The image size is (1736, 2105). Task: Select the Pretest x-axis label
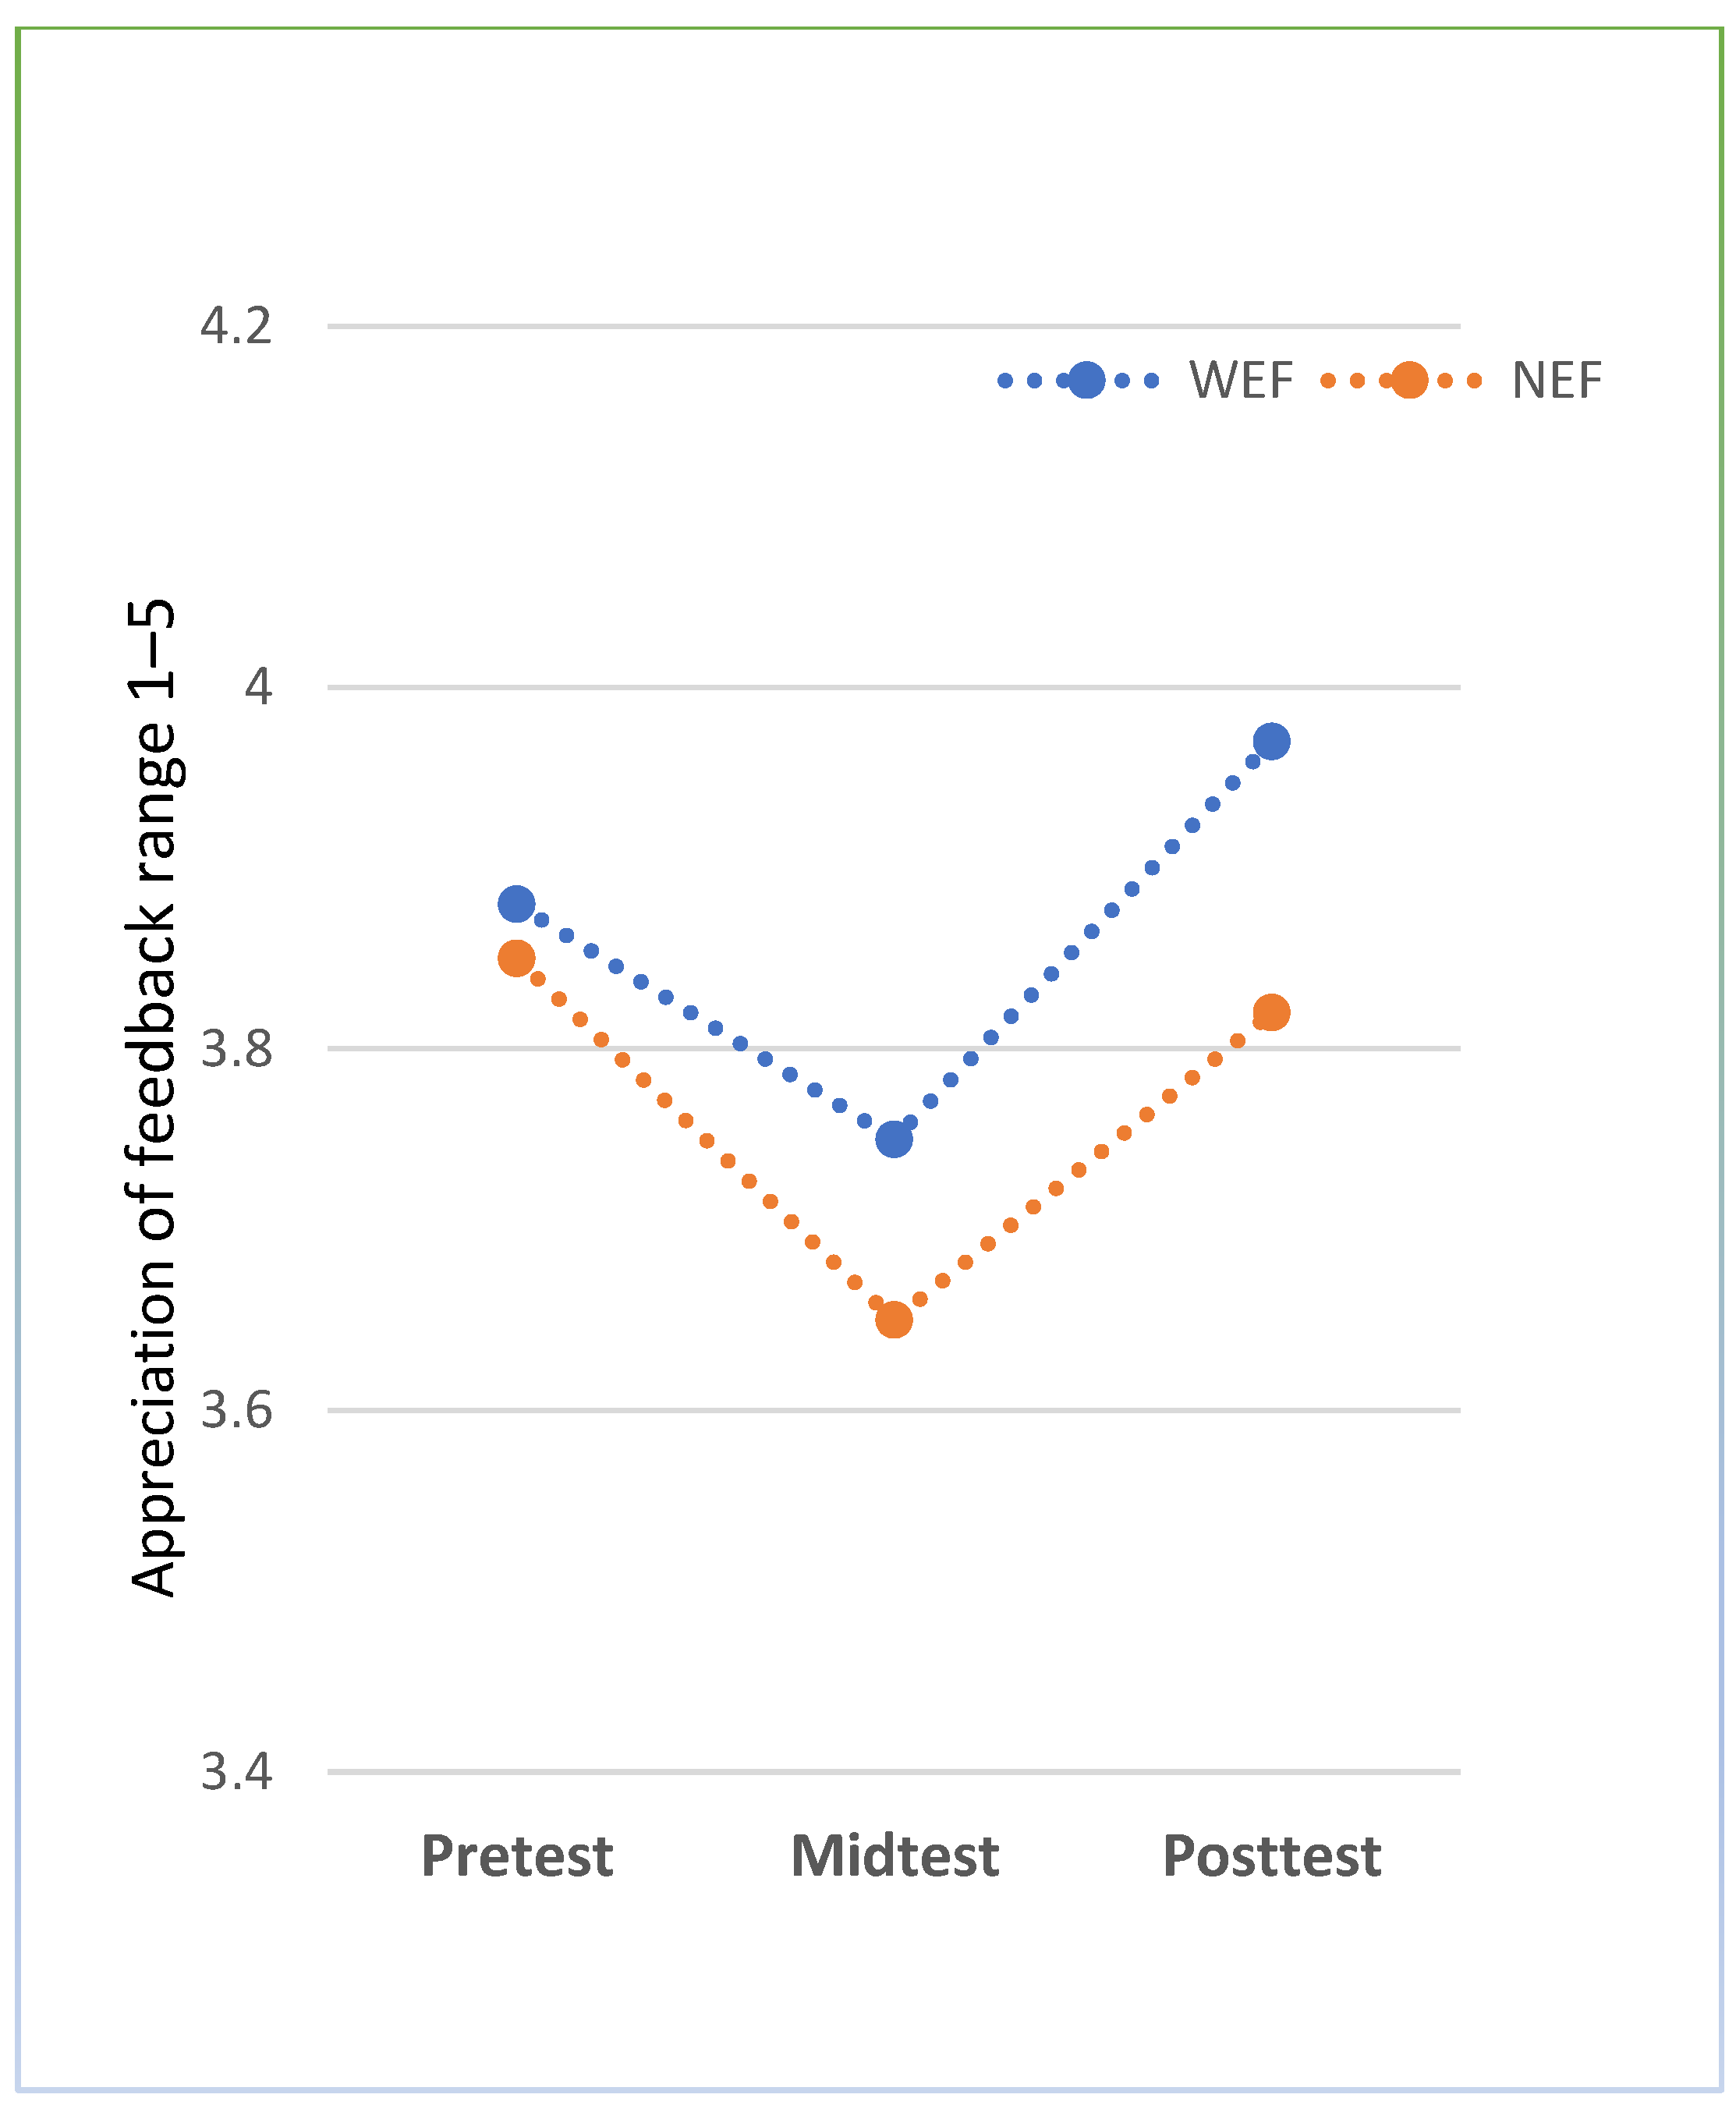coord(517,1857)
